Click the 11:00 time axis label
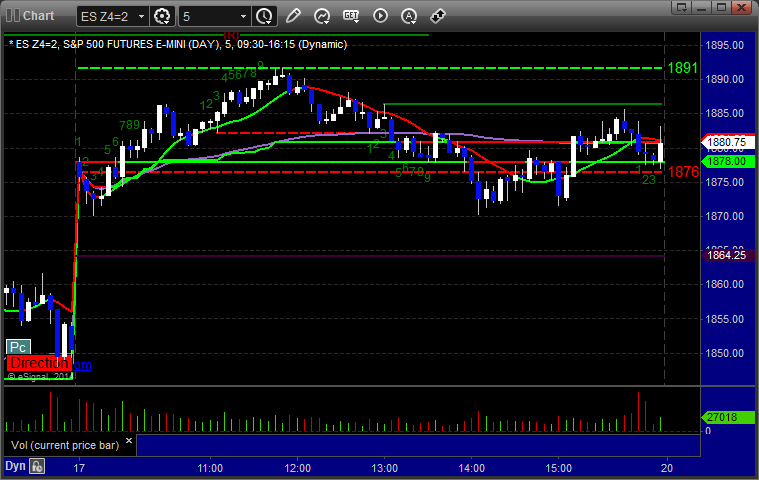759x480 pixels. (210, 468)
